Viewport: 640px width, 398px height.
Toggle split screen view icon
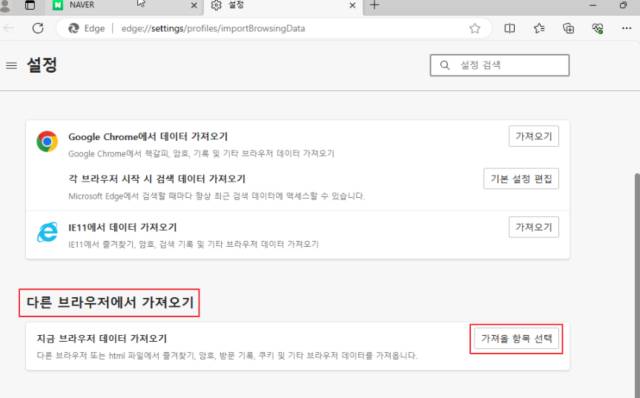click(x=509, y=28)
